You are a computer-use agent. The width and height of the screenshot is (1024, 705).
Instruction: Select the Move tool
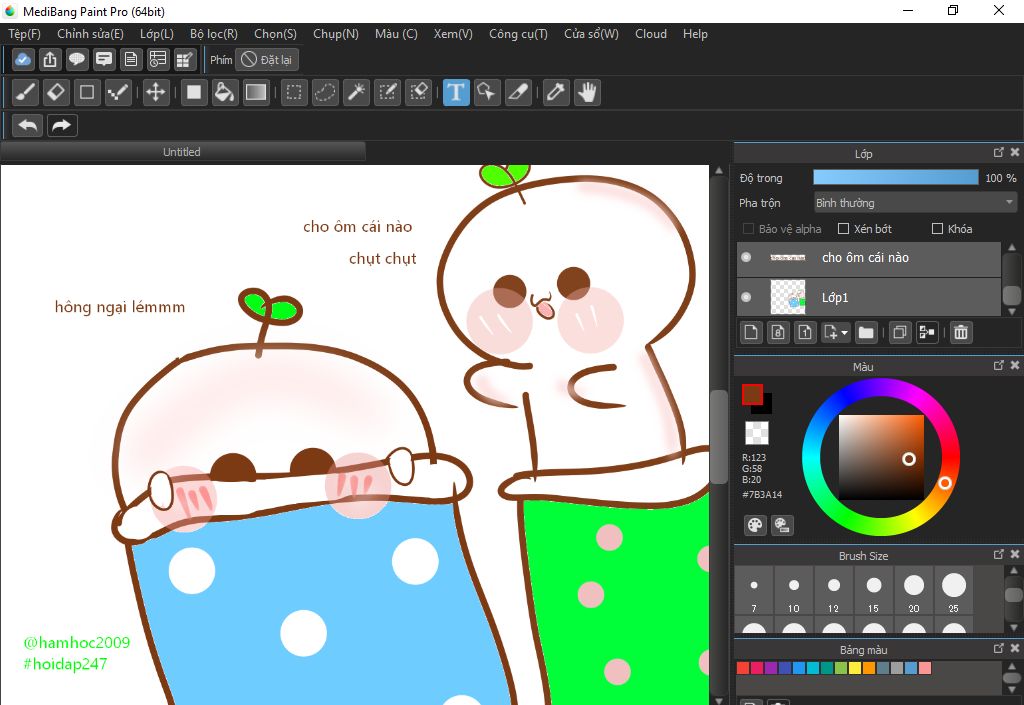pos(155,93)
